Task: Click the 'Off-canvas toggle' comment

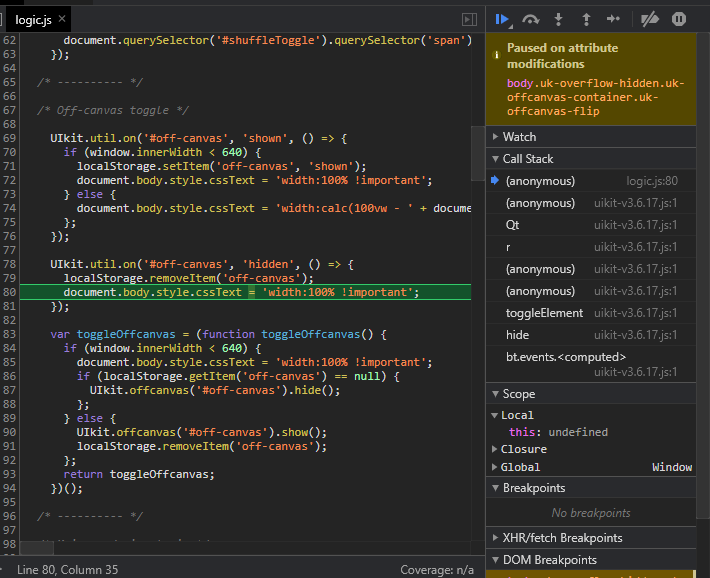Action: [112, 110]
